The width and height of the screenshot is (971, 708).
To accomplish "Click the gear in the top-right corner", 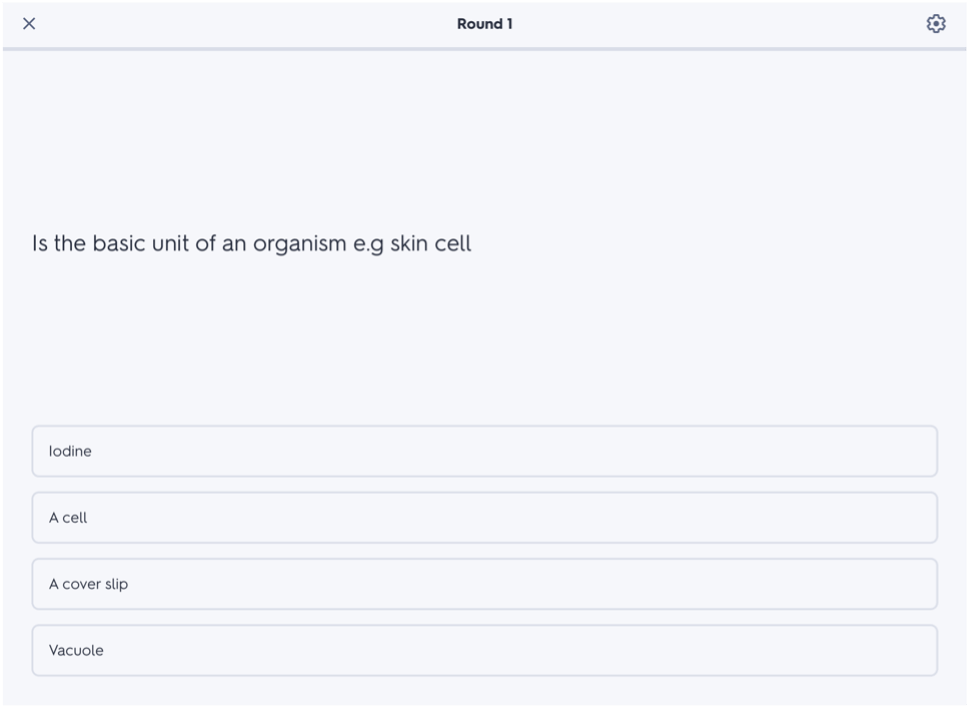I will coord(935,24).
